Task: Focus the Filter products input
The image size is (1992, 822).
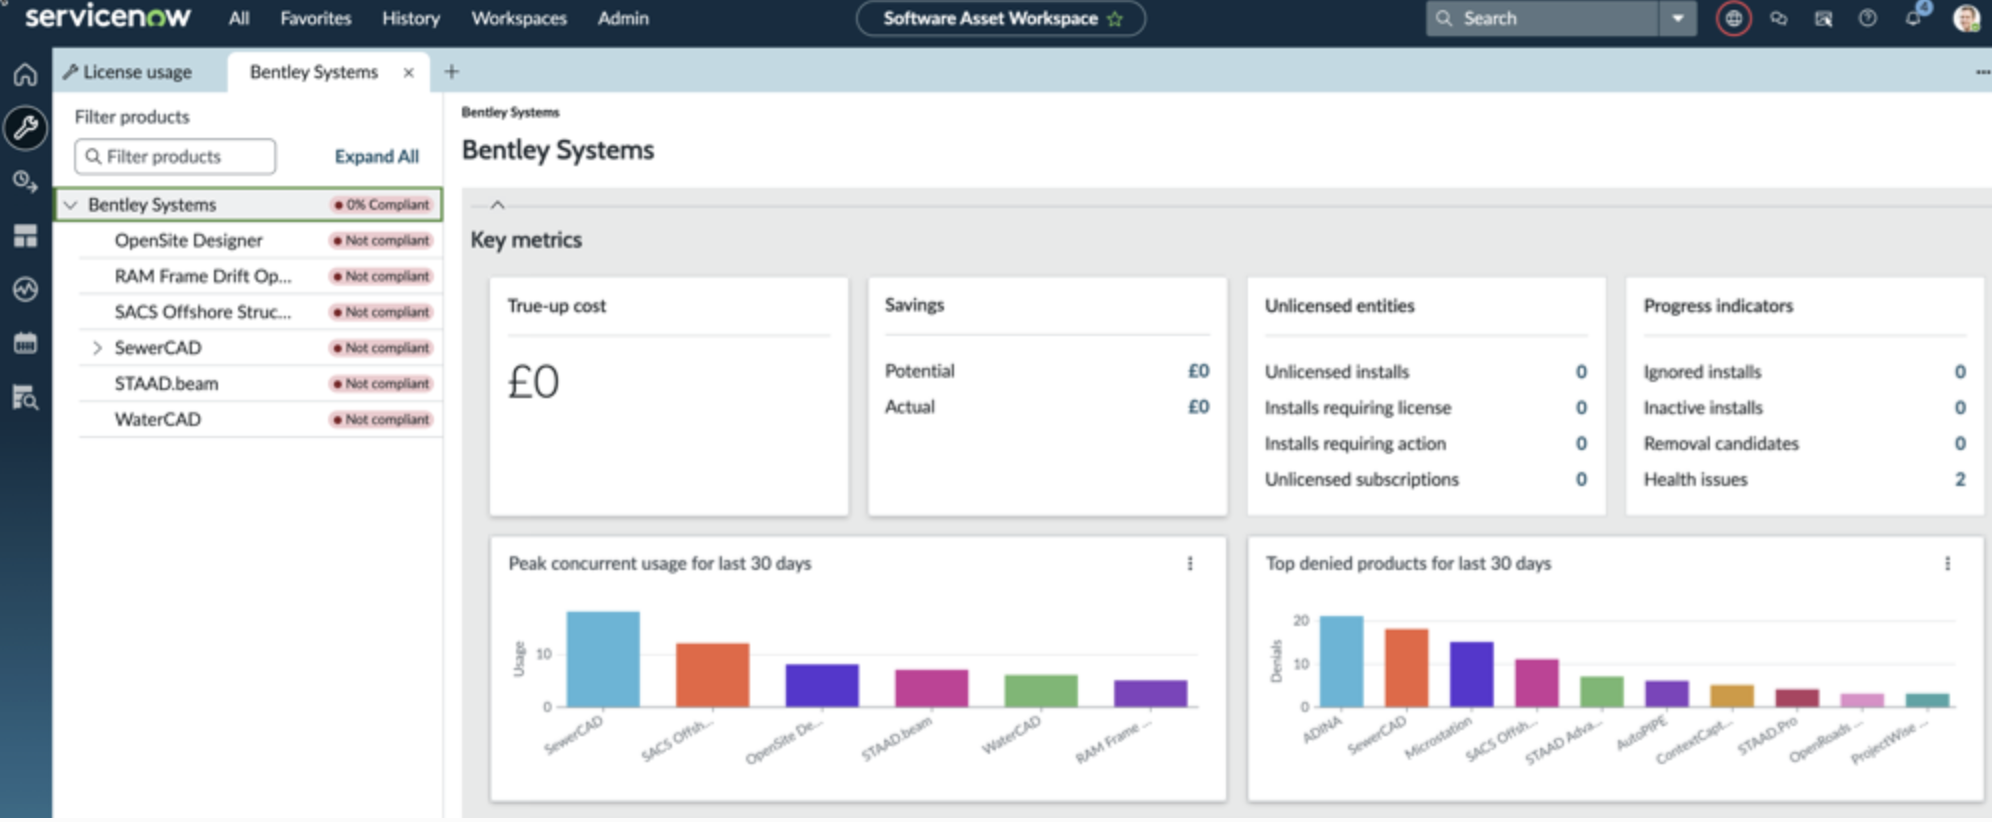Action: click(175, 157)
